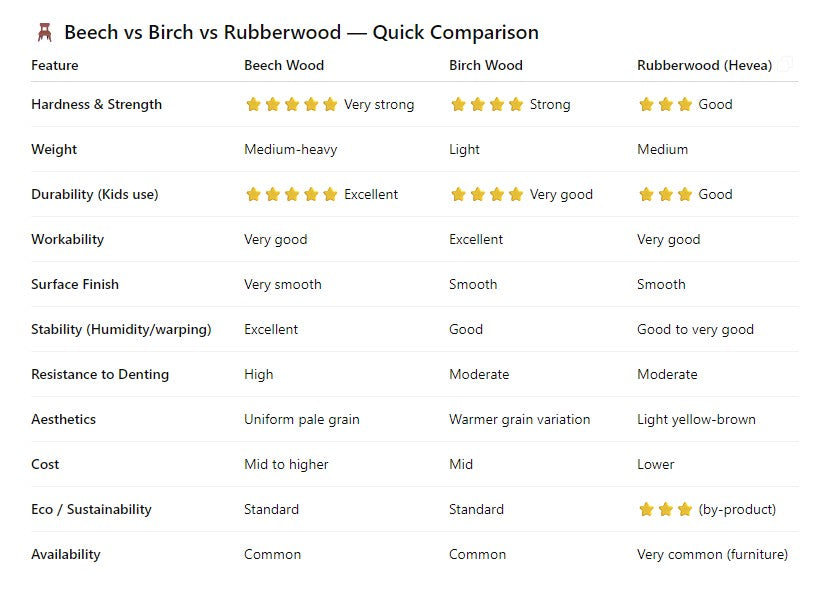Click Rubberwood hardness star rating
Image resolution: width=828 pixels, height=601 pixels.
[665, 104]
